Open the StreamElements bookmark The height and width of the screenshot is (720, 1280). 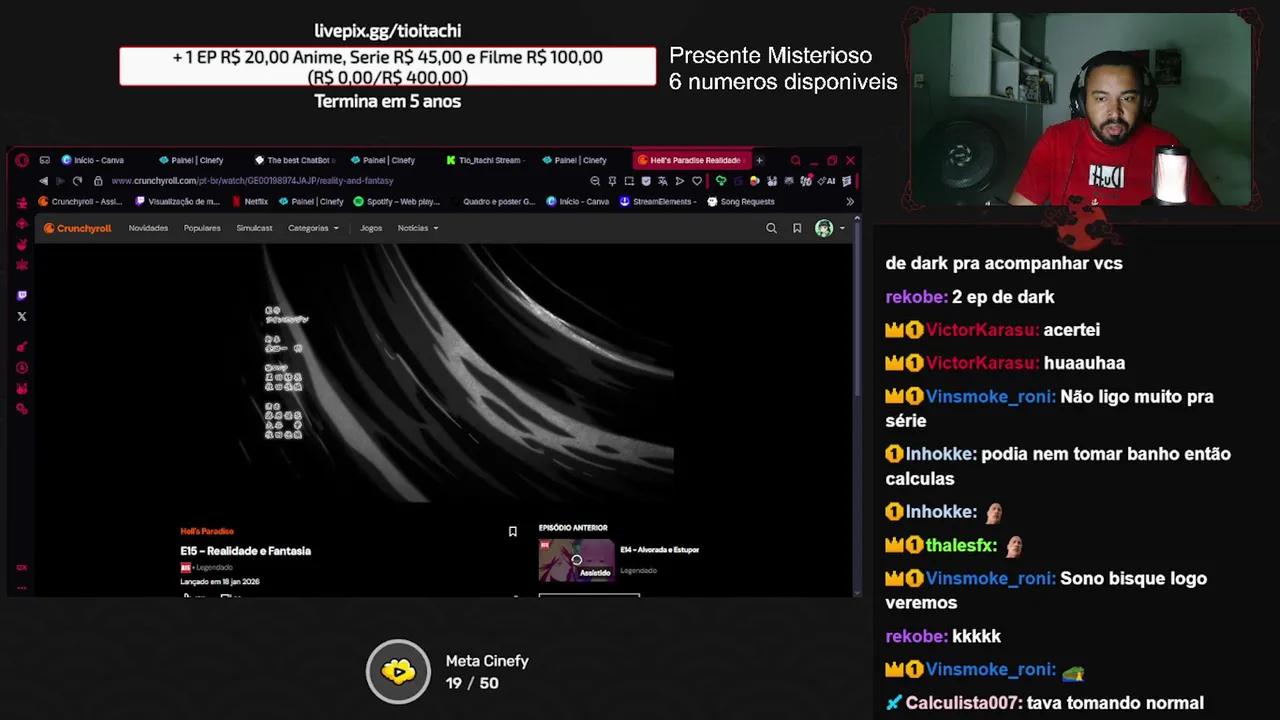point(656,201)
